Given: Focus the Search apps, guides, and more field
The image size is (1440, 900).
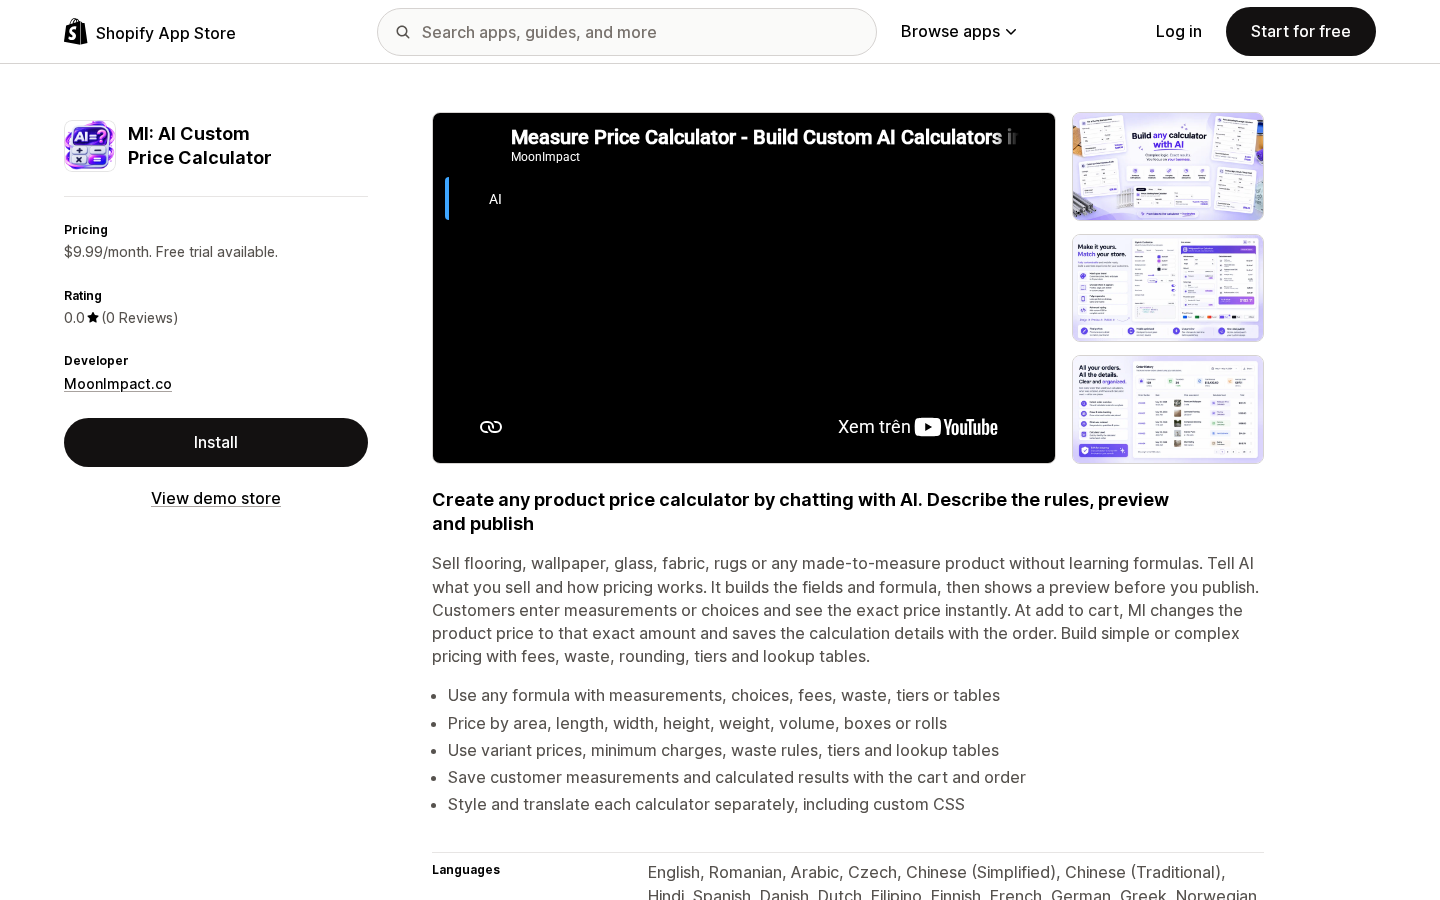Looking at the screenshot, I should (627, 32).
